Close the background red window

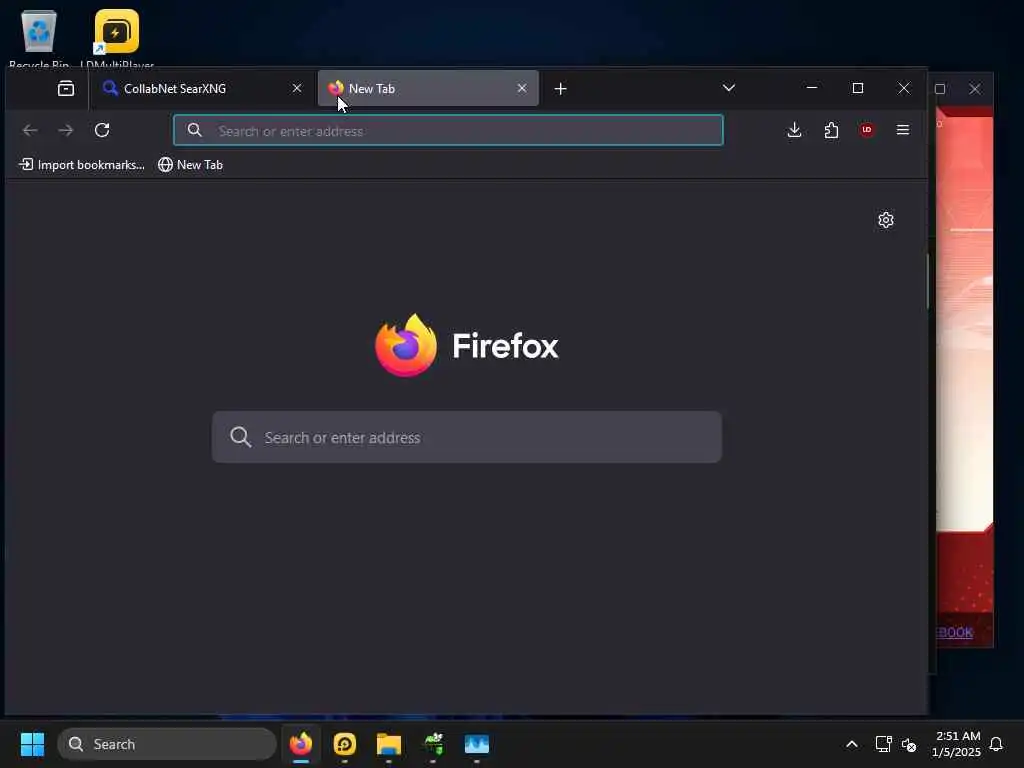(974, 89)
